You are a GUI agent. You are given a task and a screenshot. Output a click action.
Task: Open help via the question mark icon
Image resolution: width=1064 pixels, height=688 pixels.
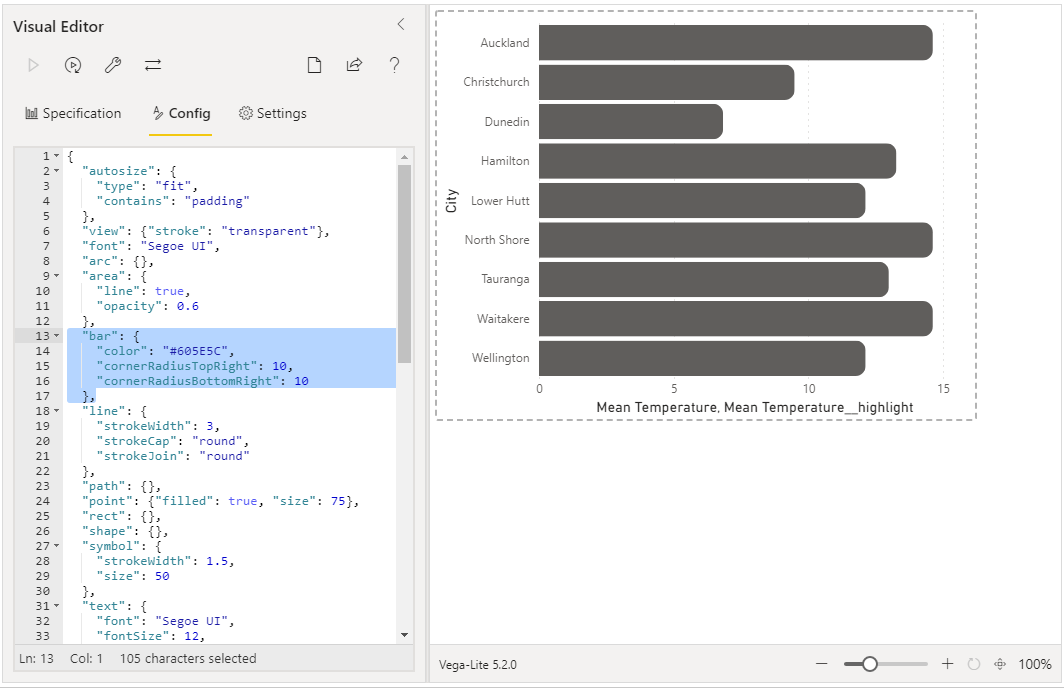point(394,65)
